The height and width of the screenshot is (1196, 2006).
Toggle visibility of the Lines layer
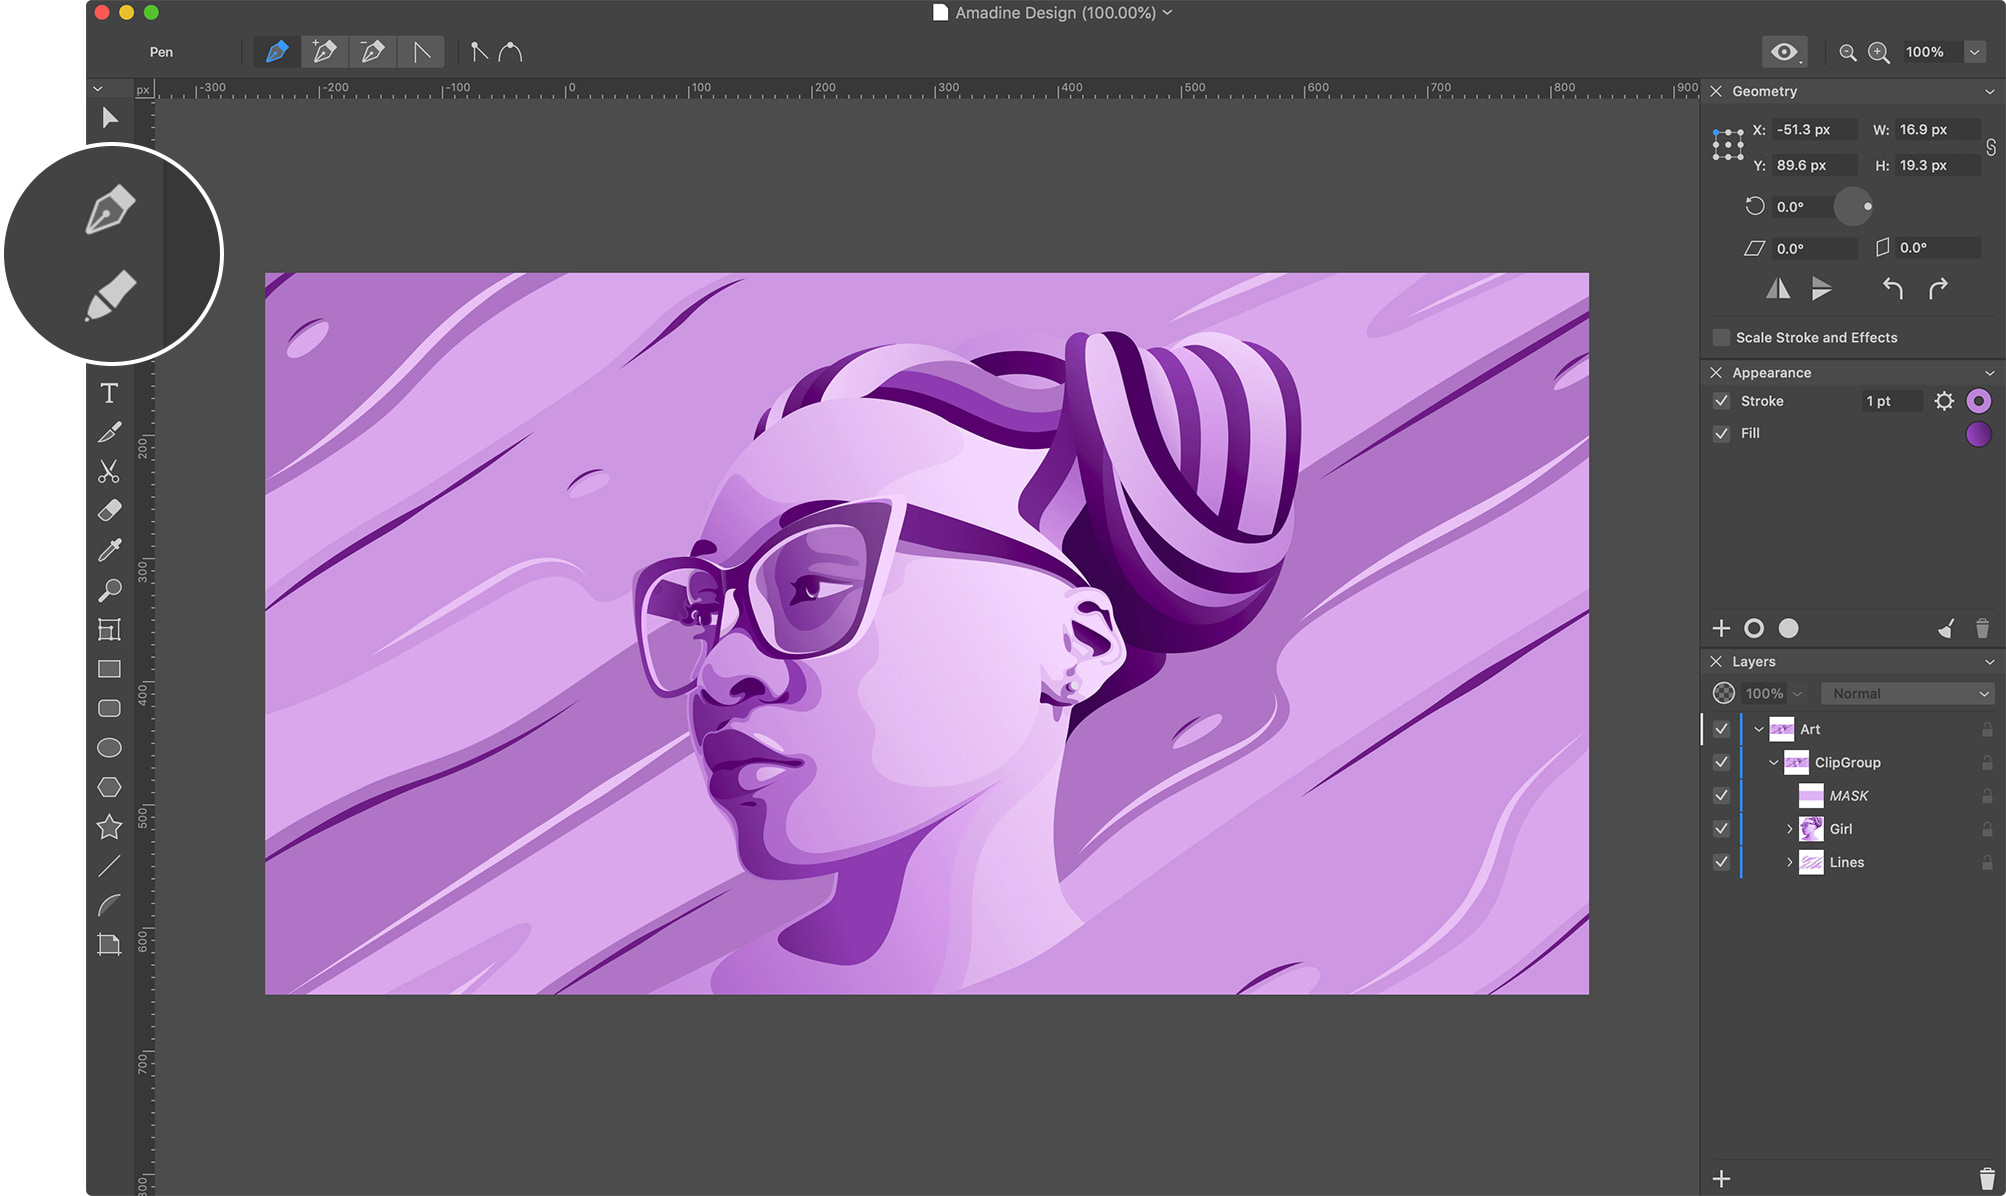[x=1720, y=861]
